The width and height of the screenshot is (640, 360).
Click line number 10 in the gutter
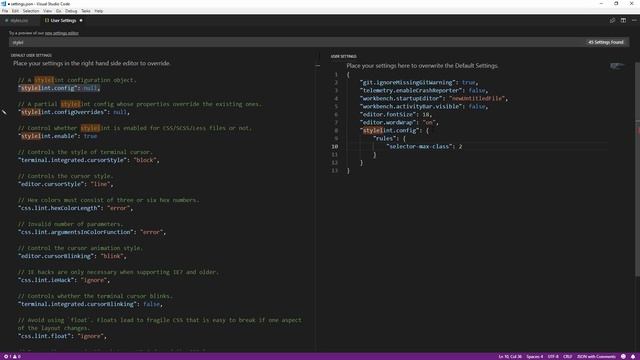click(335, 147)
